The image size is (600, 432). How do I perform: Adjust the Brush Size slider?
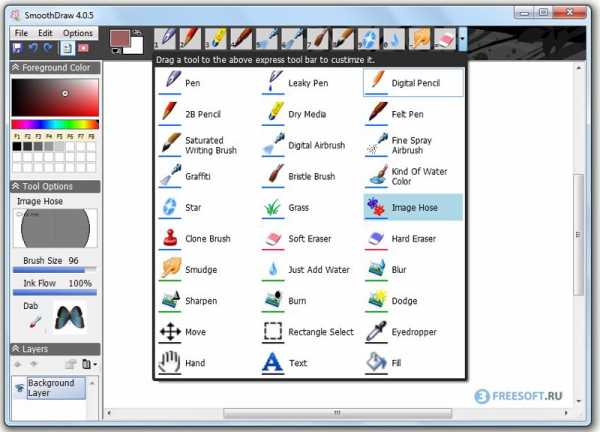(55, 270)
